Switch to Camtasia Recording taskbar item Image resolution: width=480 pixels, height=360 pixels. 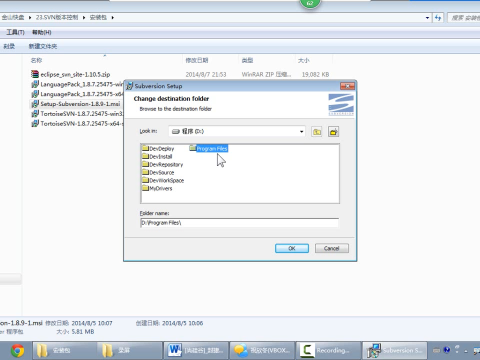(x=328, y=350)
